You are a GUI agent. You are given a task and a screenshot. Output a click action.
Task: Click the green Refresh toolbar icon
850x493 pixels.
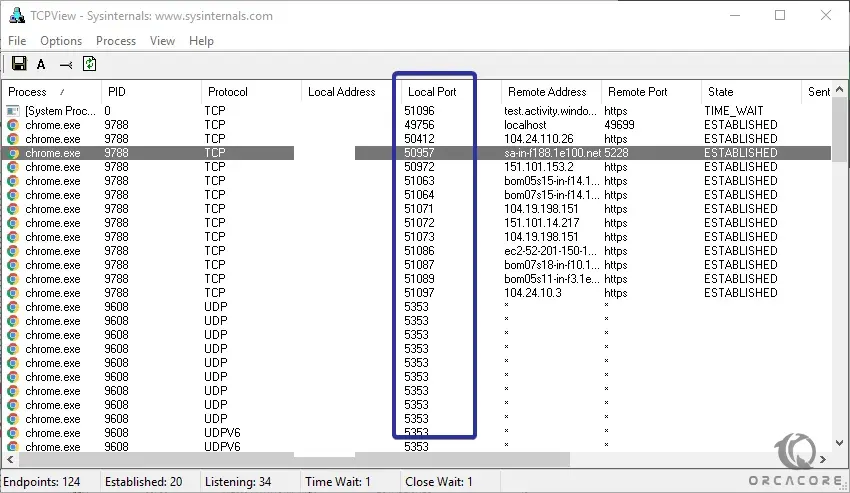point(89,64)
